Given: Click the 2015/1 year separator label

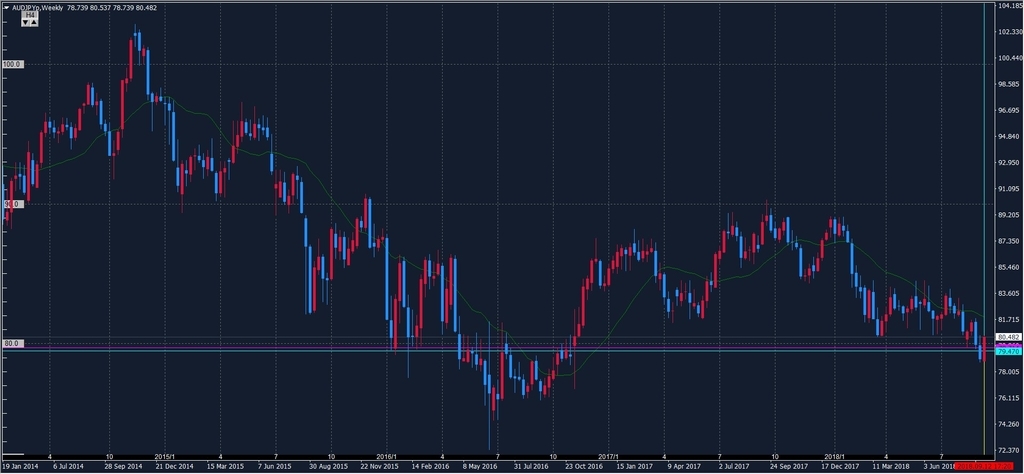Looking at the screenshot, I should (x=165, y=456).
